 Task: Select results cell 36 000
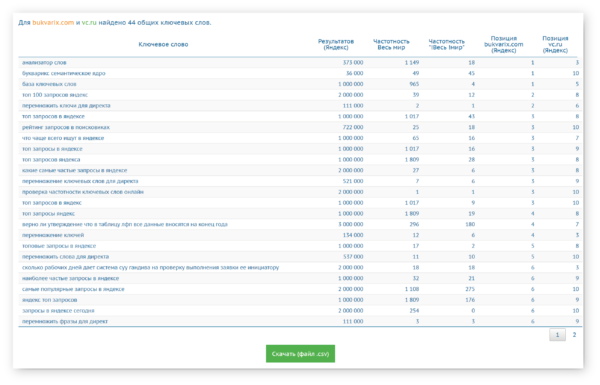click(354, 73)
